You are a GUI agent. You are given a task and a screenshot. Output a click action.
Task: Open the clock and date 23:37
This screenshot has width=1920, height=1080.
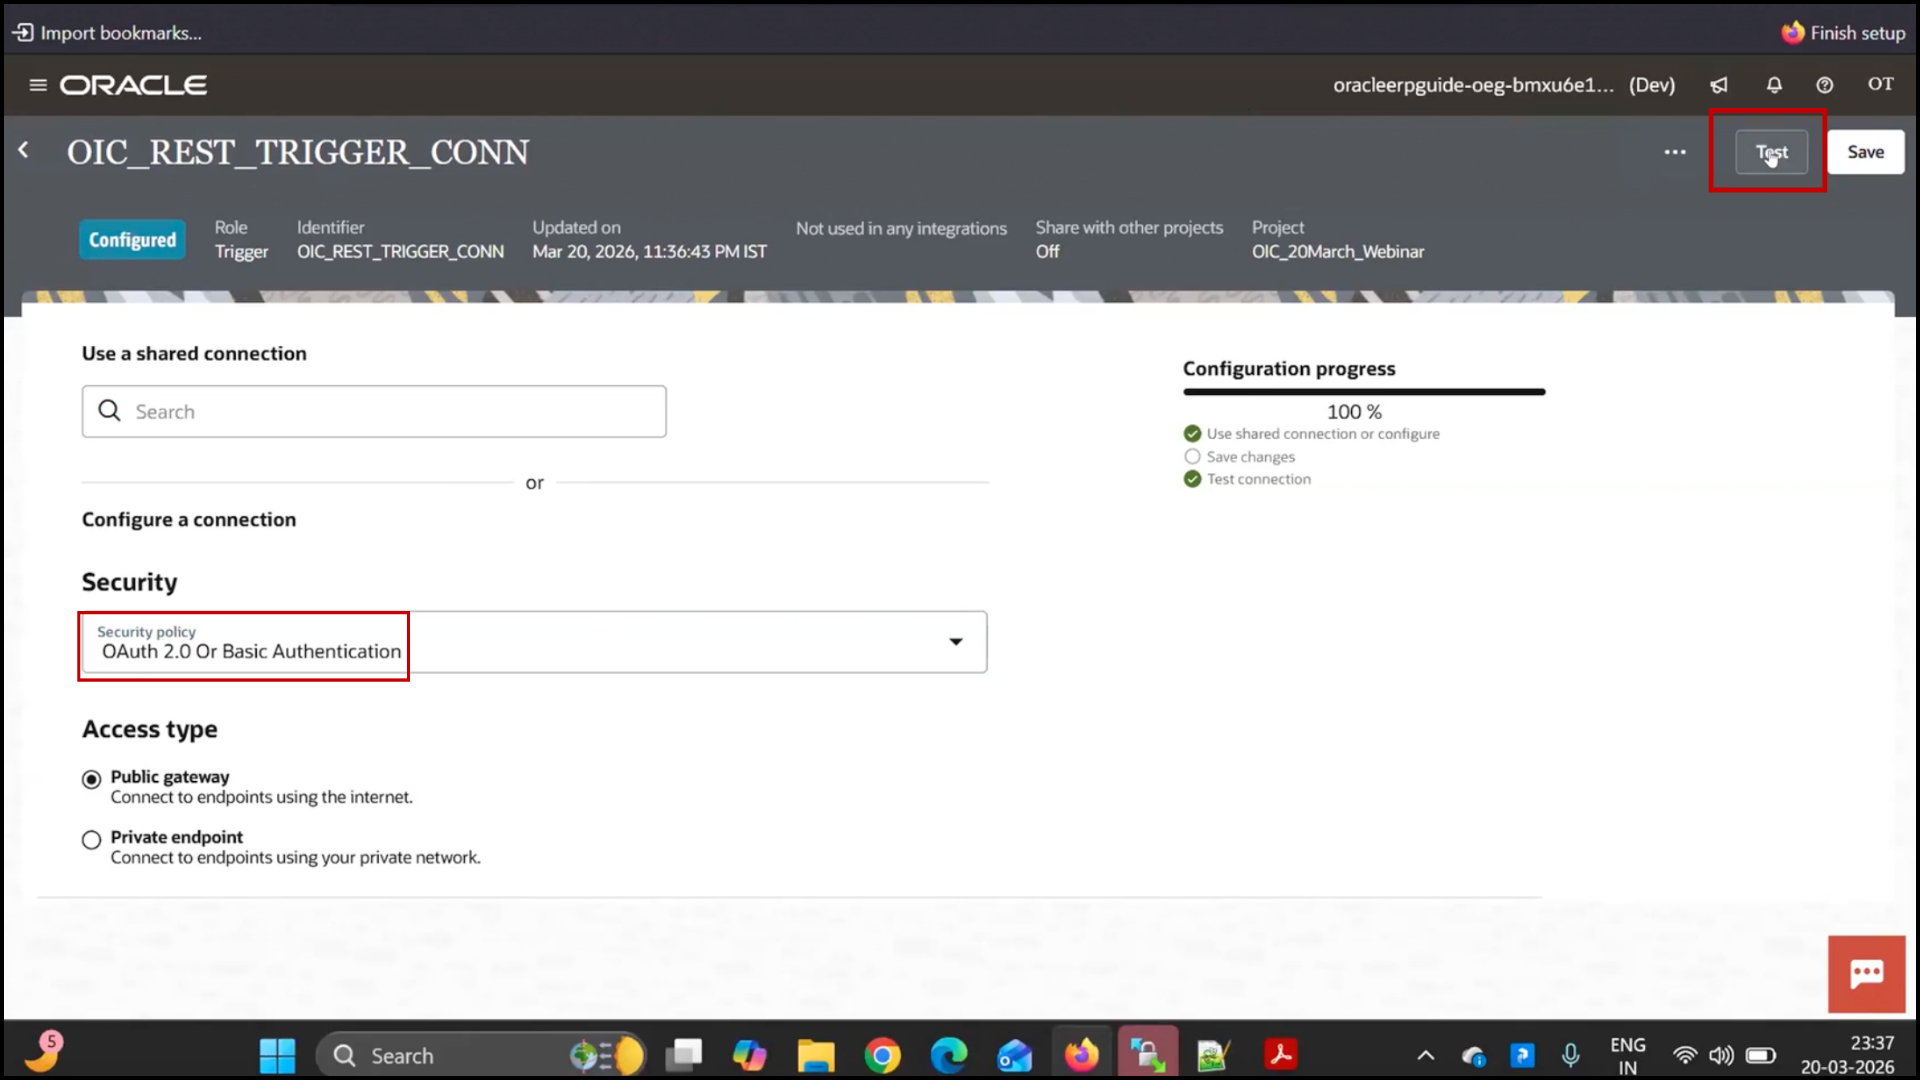1848,1056
